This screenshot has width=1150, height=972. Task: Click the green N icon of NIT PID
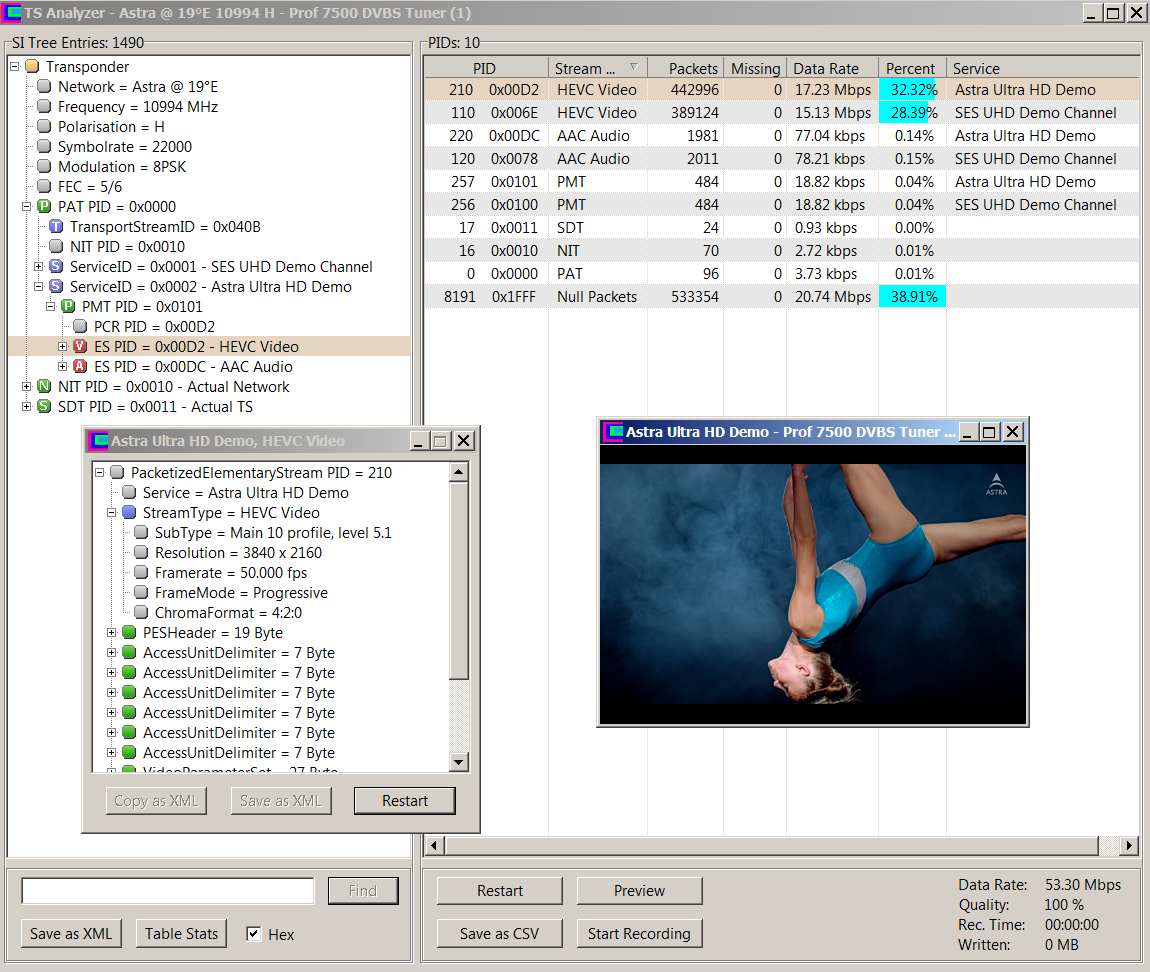(44, 387)
